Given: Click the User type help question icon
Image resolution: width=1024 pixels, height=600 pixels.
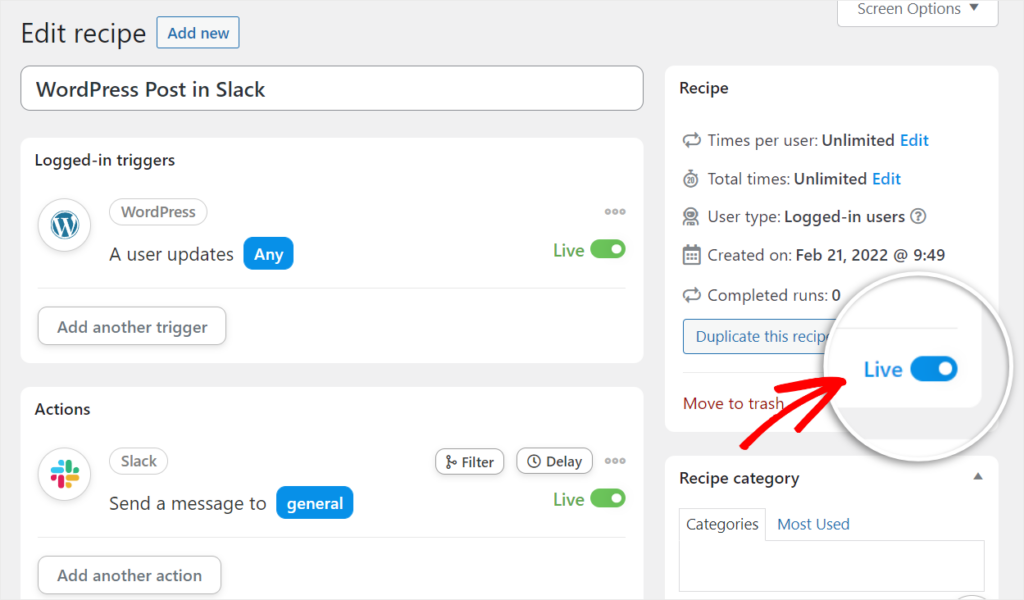Looking at the screenshot, I should (918, 217).
